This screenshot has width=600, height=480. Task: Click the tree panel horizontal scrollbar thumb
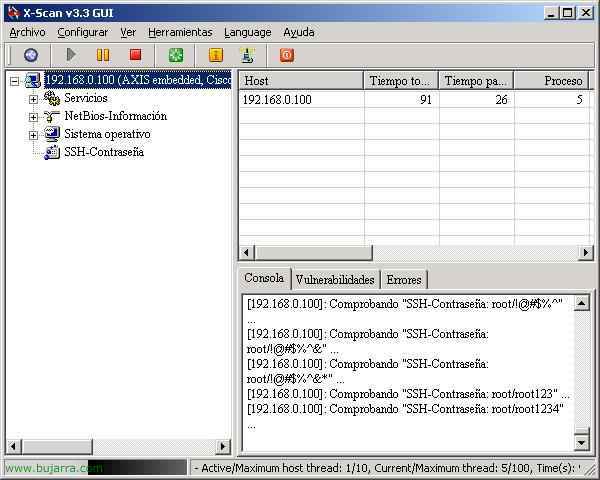[57, 446]
